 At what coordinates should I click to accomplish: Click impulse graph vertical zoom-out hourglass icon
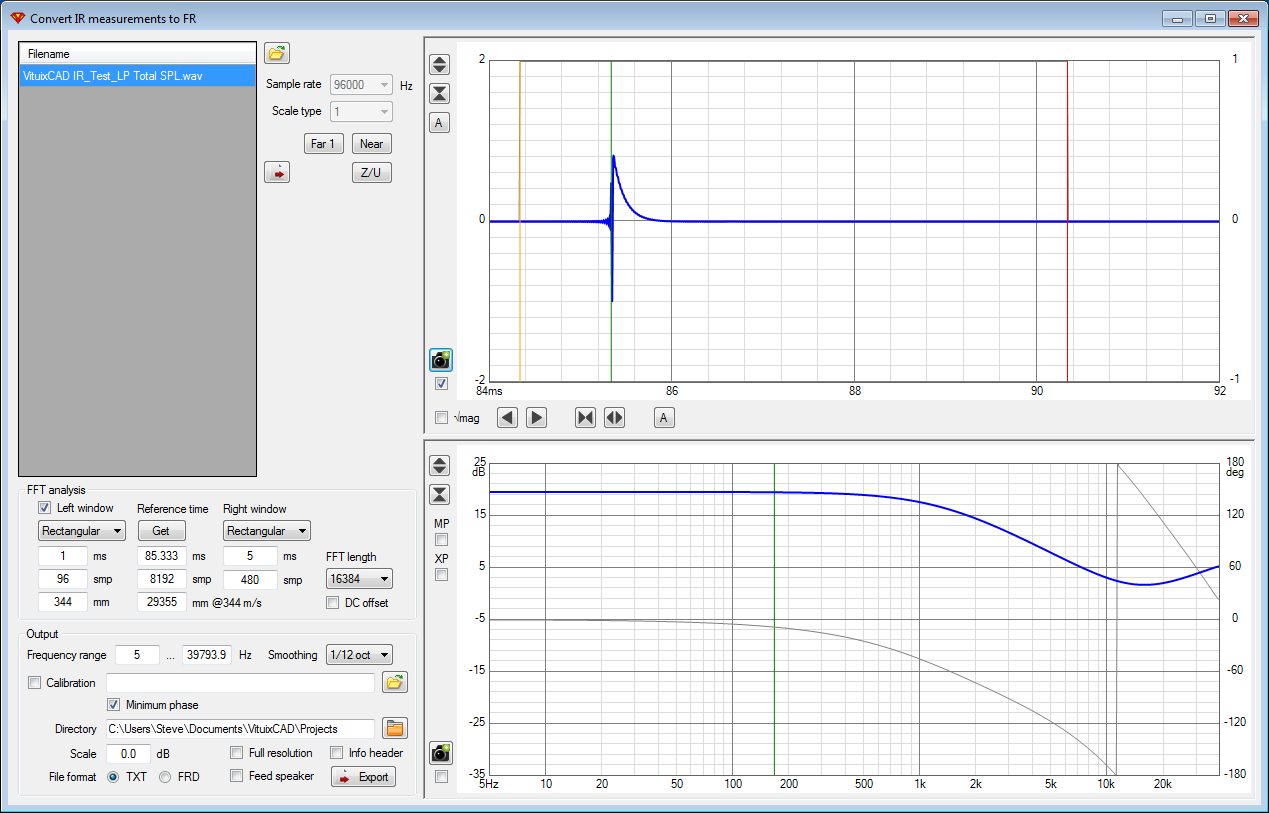click(440, 93)
